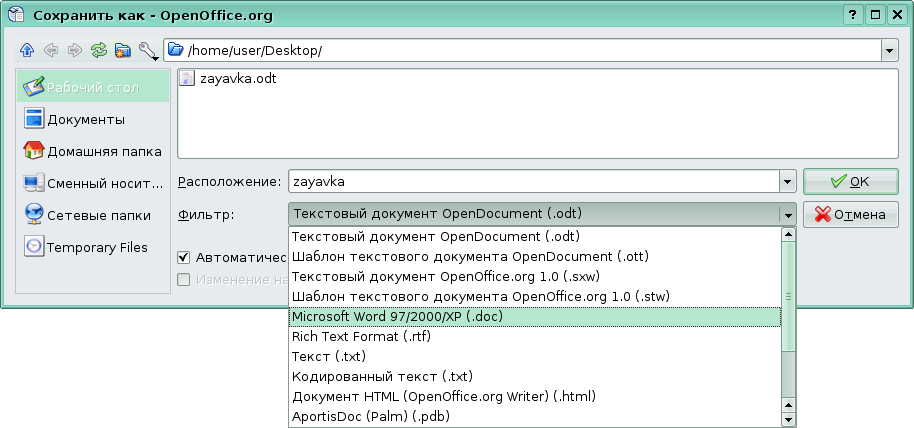Click the parent folder up arrow icon

[x=27, y=50]
